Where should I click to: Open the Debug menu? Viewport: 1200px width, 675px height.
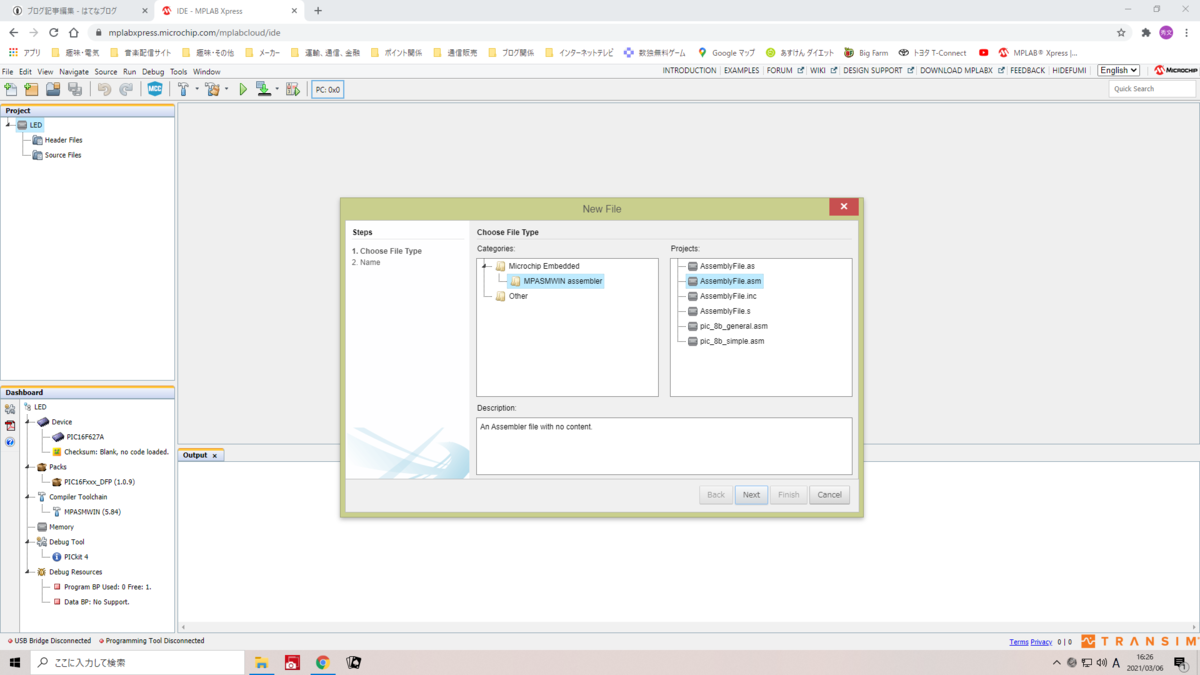coord(153,72)
